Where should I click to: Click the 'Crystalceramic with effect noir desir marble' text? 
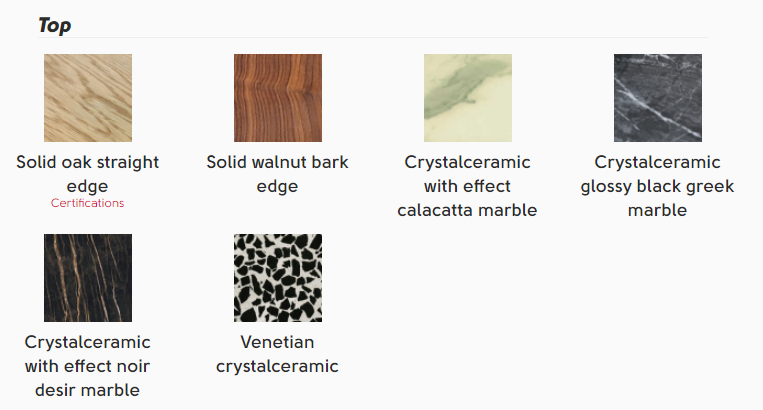click(x=88, y=366)
